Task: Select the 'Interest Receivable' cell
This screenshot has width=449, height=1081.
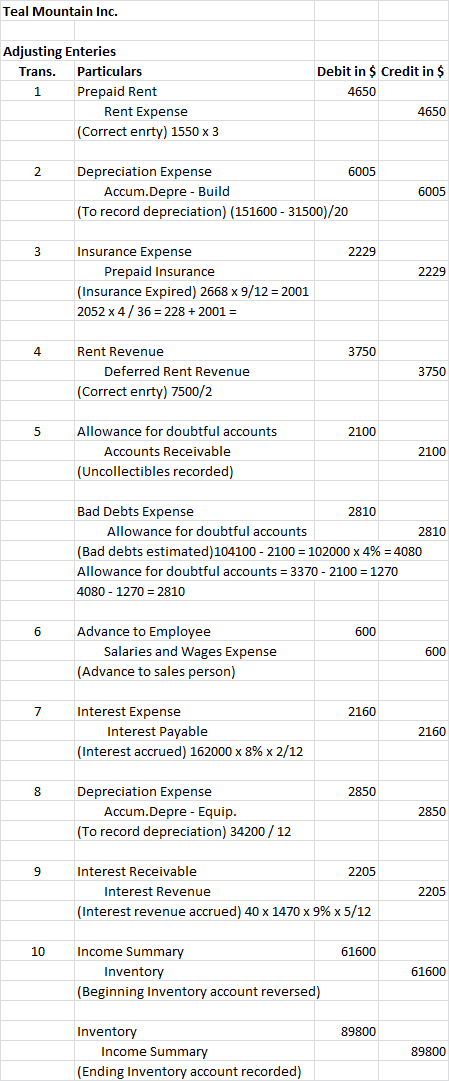Action: (x=137, y=871)
